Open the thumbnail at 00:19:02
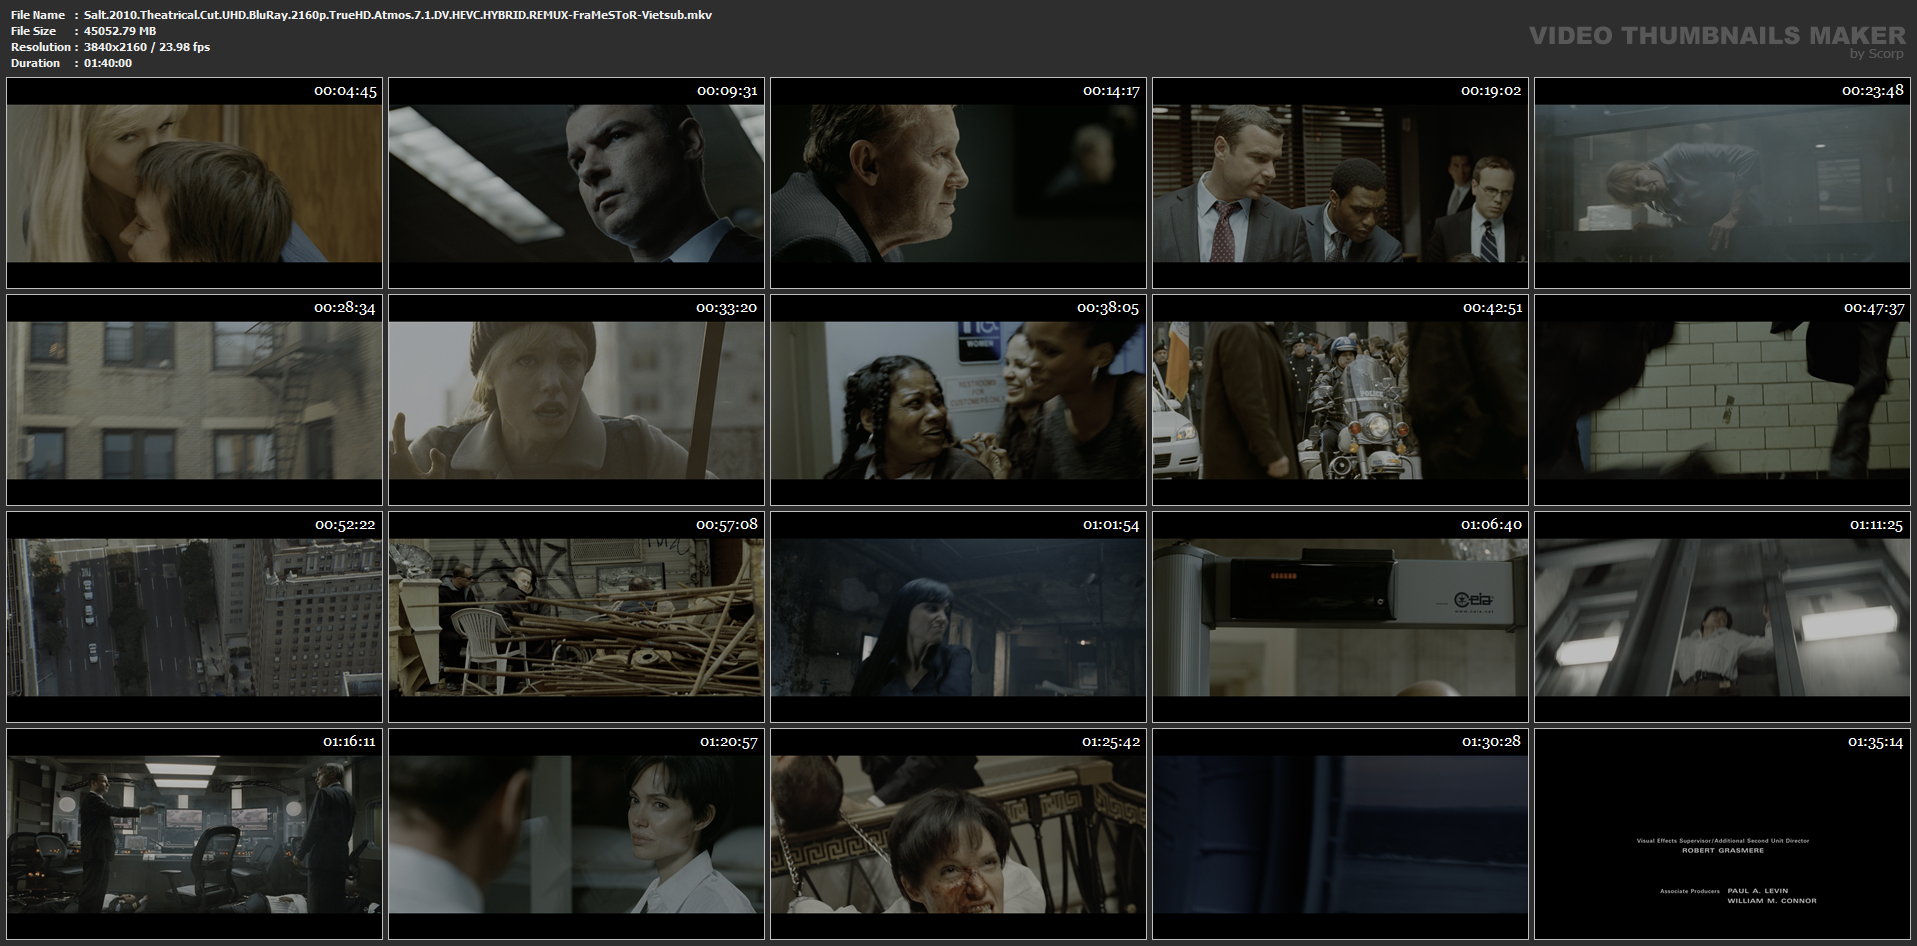Screen dimensions: 1917x946 pos(1340,183)
